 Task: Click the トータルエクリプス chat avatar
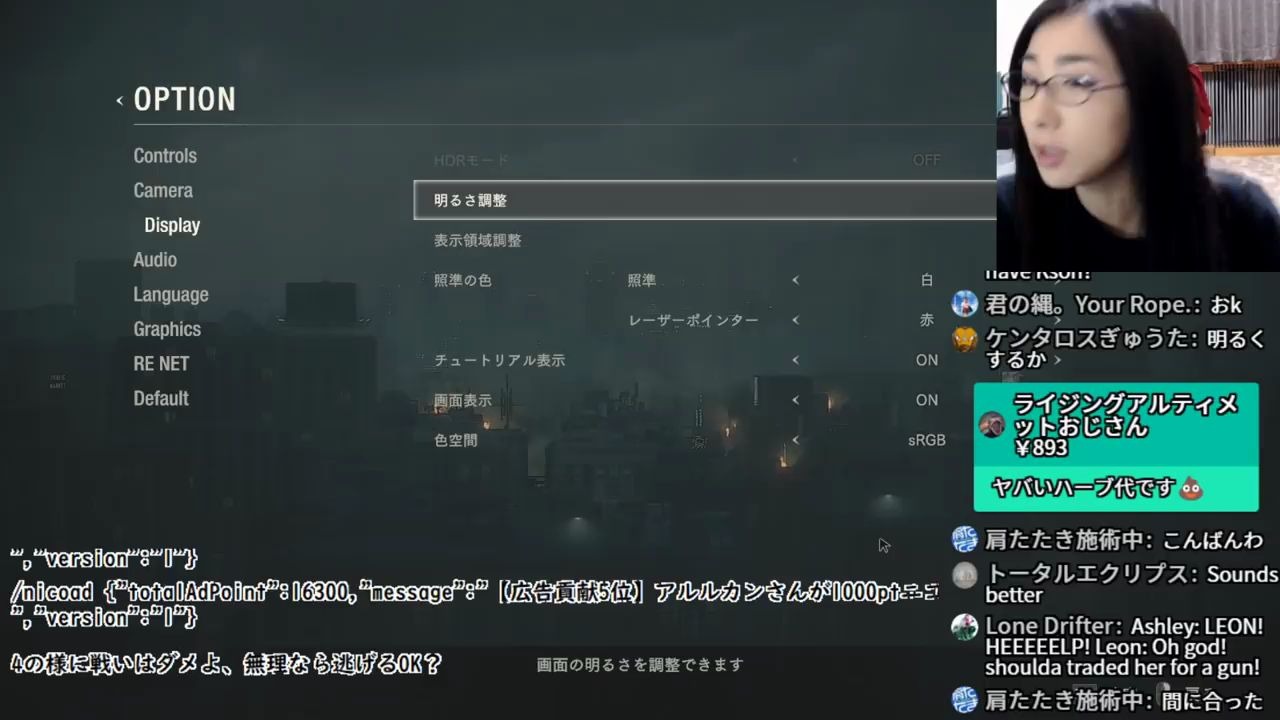tap(964, 575)
